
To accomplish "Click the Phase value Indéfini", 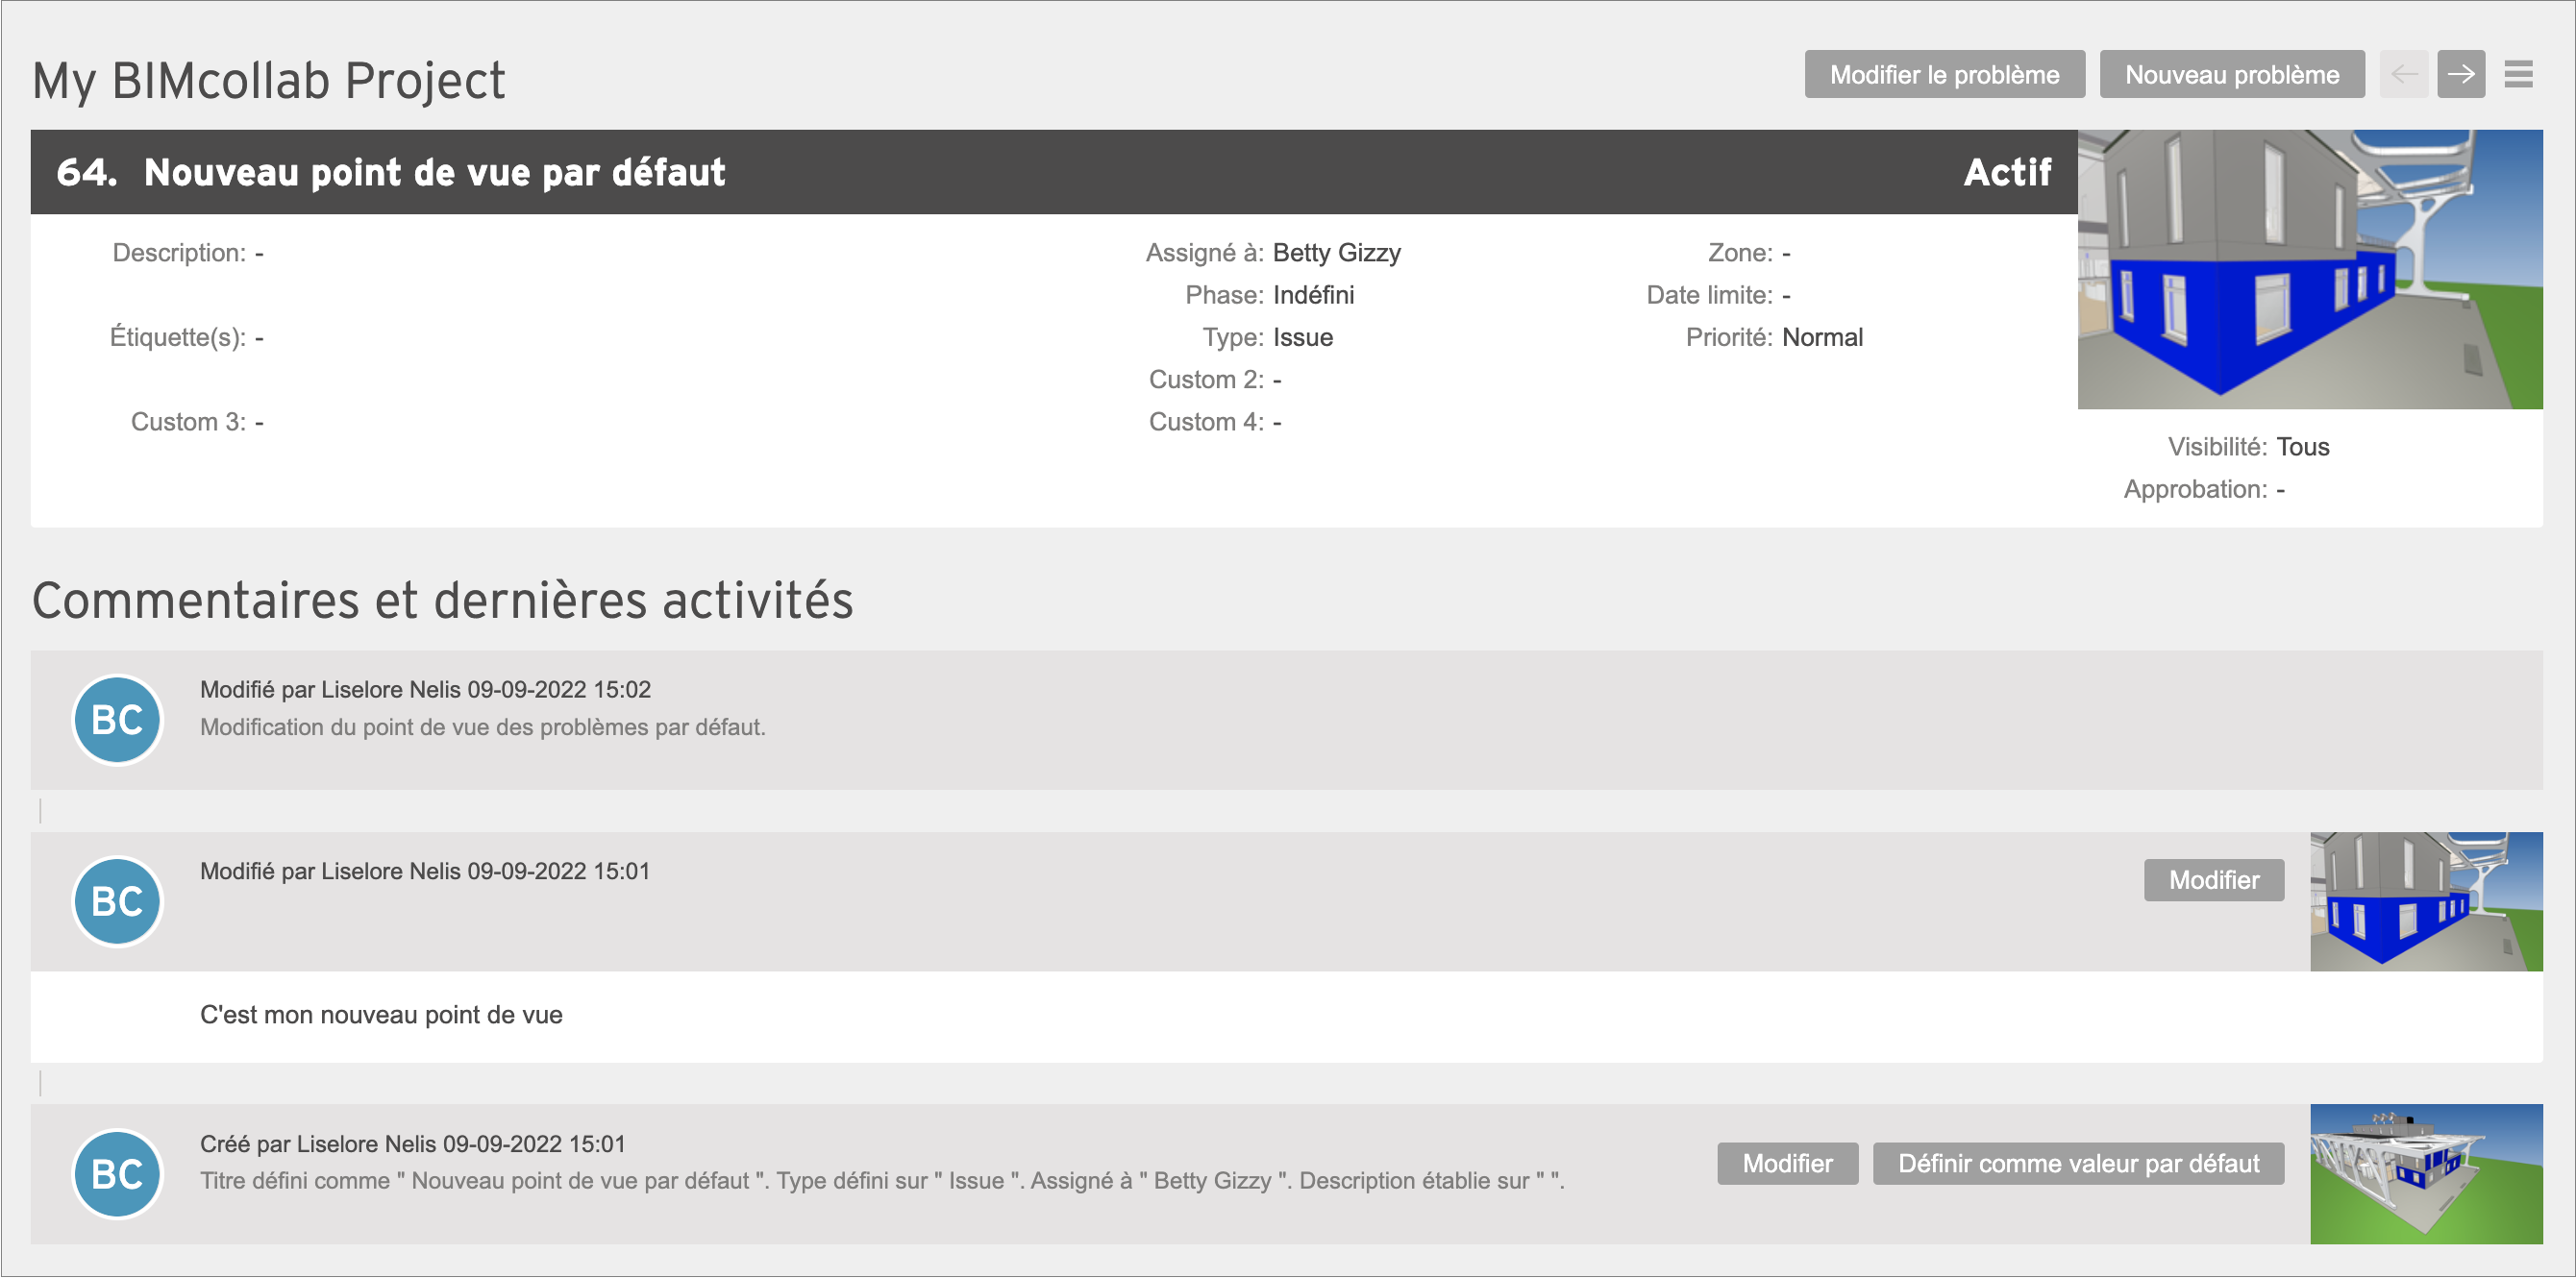I will (x=1313, y=295).
